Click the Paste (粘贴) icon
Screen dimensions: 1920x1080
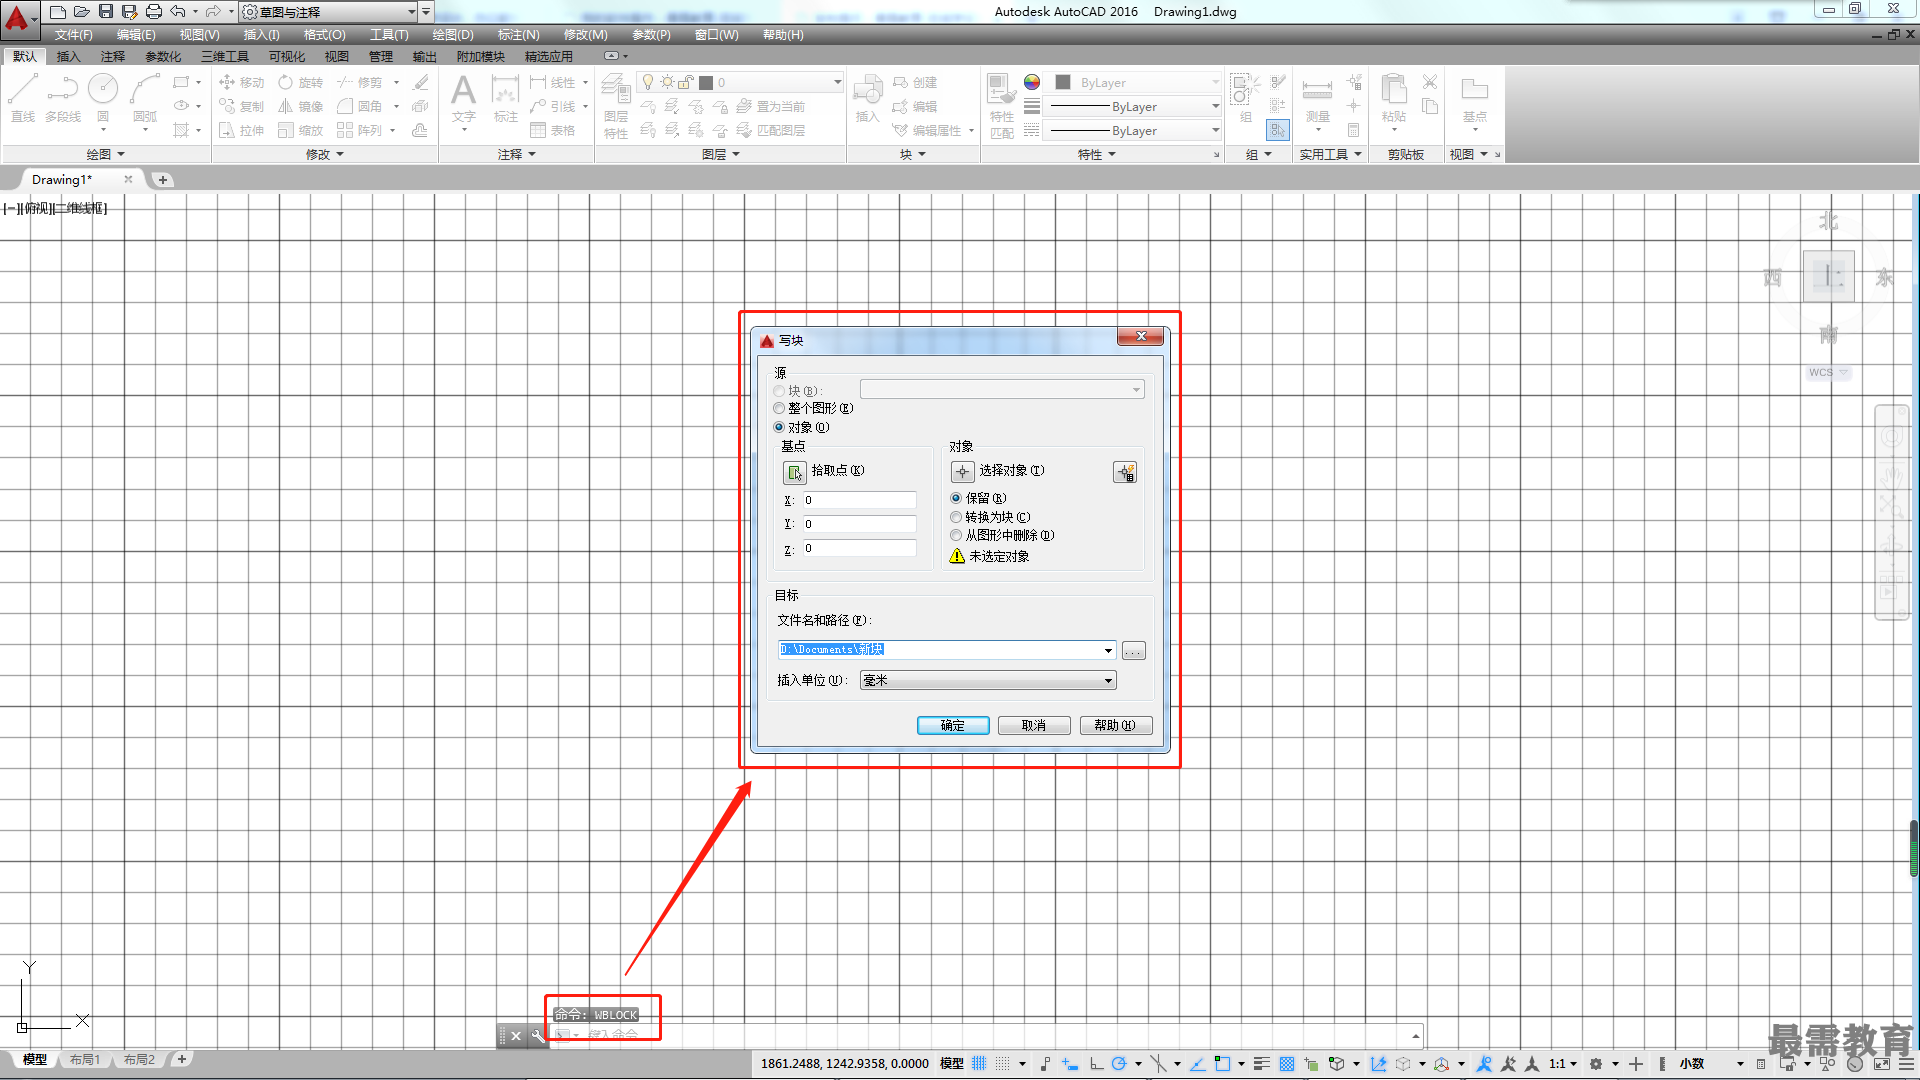pyautogui.click(x=1394, y=98)
